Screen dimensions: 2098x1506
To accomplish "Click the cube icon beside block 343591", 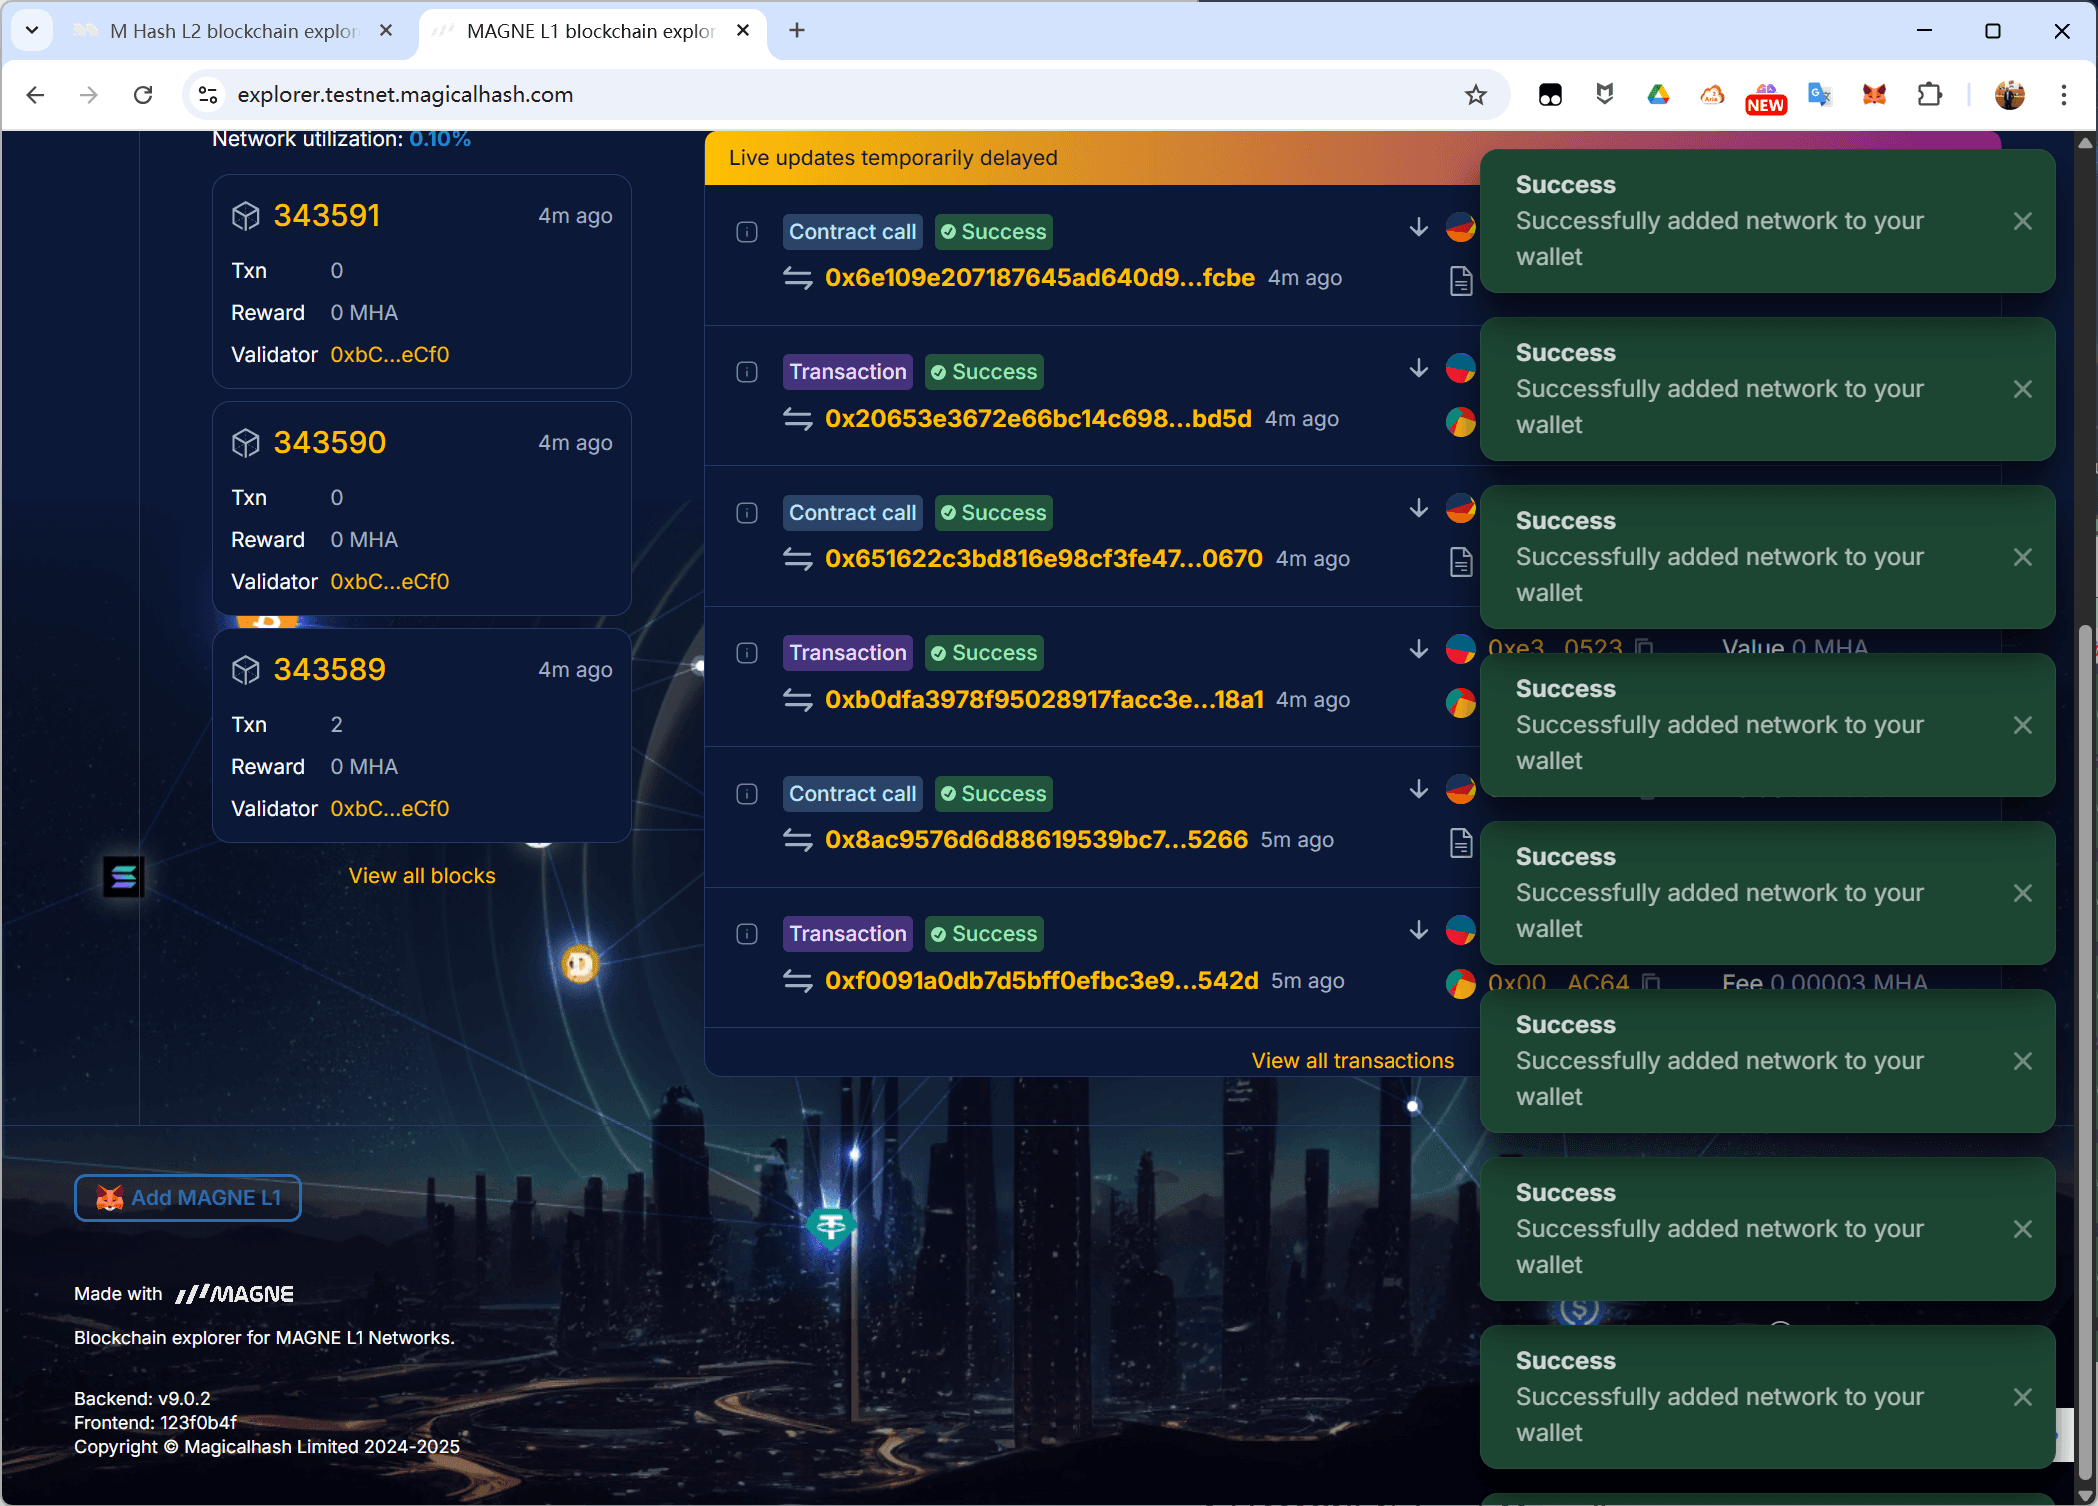I will (245, 216).
